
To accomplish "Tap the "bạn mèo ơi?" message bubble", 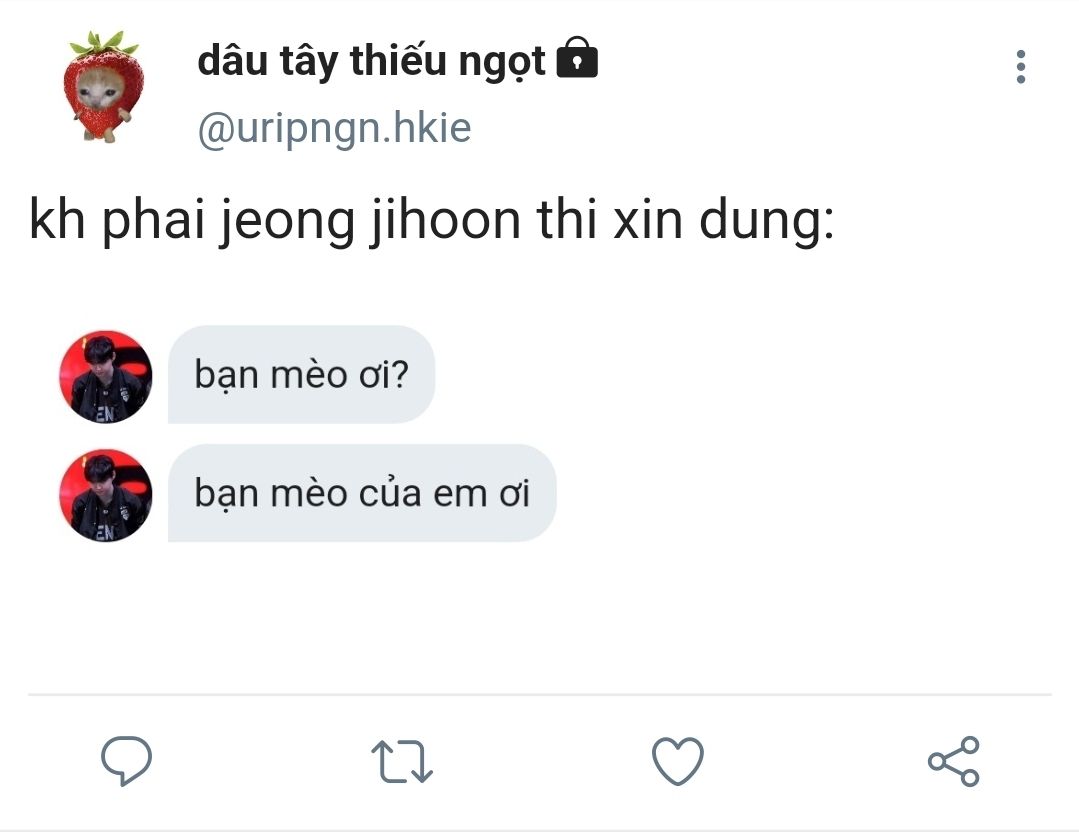I will [301, 374].
